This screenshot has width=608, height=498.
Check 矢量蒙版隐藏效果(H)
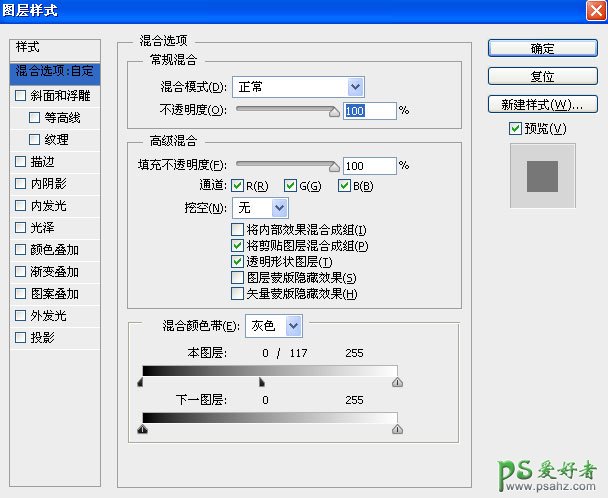tap(237, 294)
